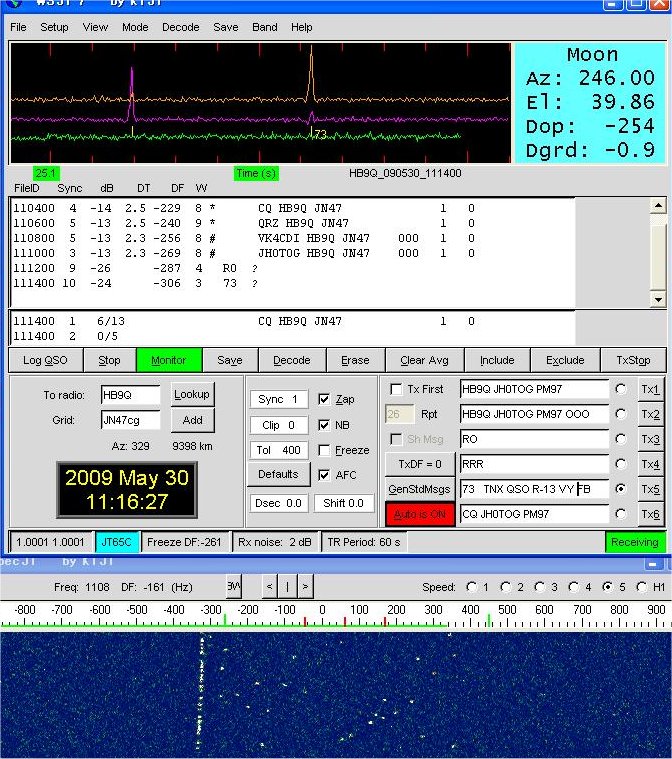Open the Decode menu
This screenshot has width=672, height=759.
(181, 27)
